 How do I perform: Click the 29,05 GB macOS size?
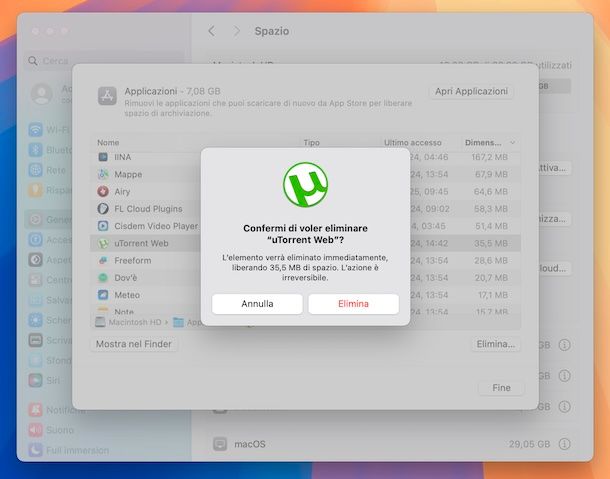tap(529, 444)
